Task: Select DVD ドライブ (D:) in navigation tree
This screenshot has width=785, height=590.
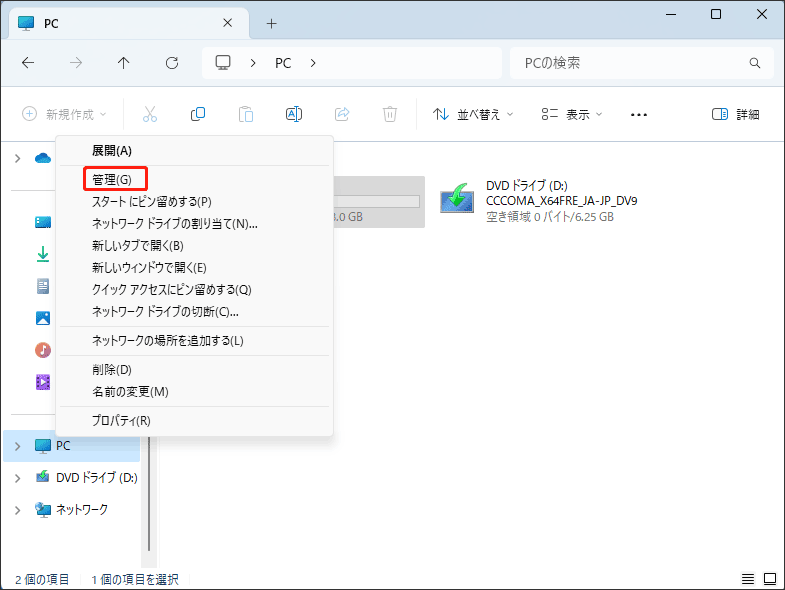Action: point(72,478)
